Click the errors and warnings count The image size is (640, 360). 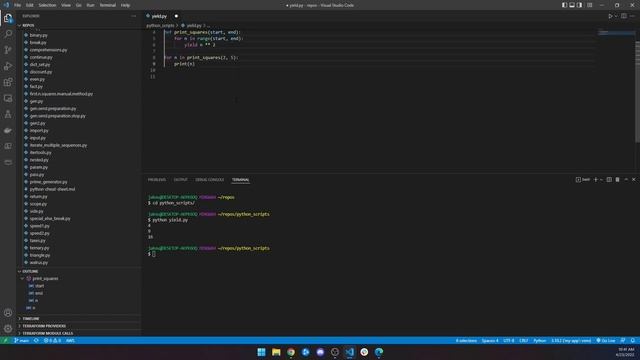coord(52,340)
